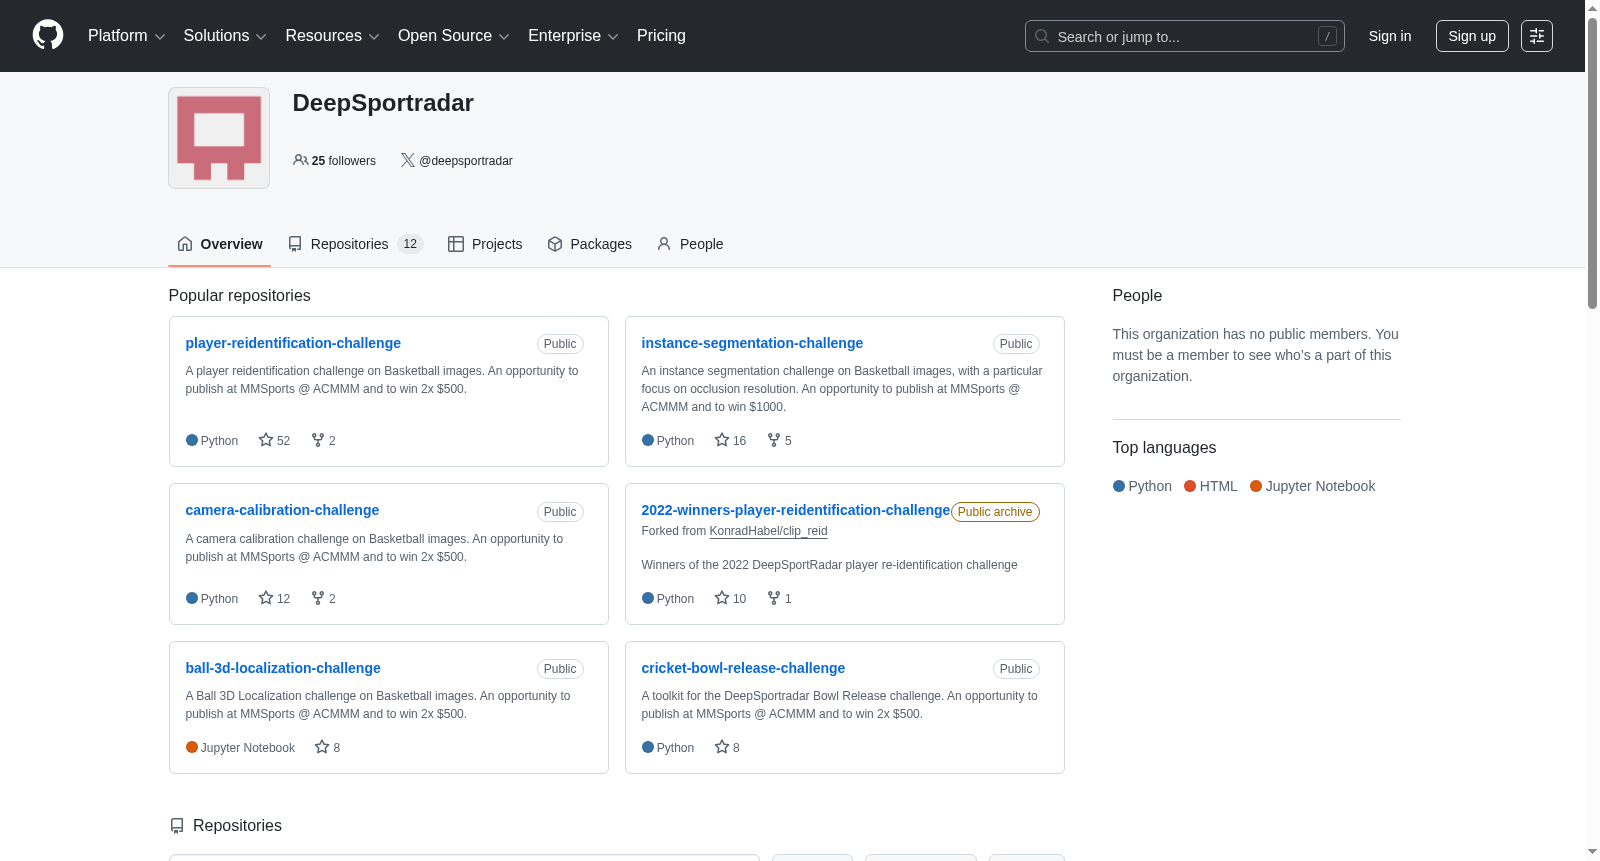Open the appearance settings icon button

(1537, 36)
